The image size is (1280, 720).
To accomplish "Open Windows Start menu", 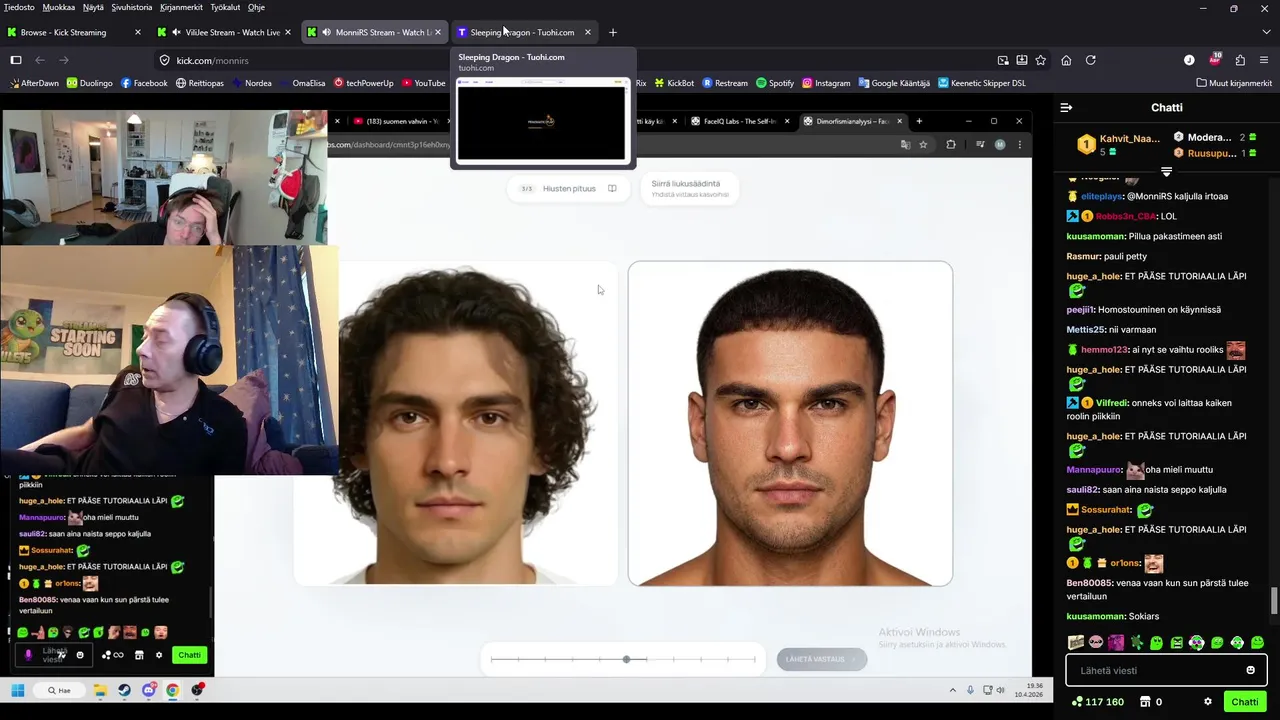I will tap(17, 690).
